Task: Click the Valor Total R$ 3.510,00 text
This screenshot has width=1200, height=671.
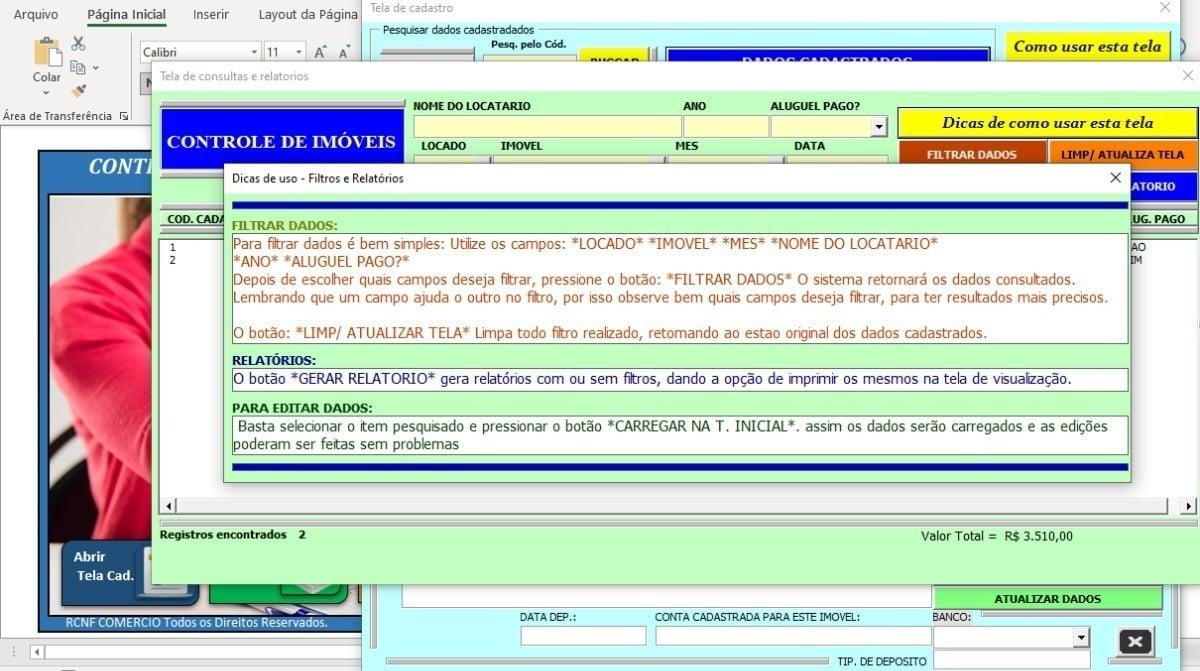Action: pyautogui.click(x=996, y=536)
